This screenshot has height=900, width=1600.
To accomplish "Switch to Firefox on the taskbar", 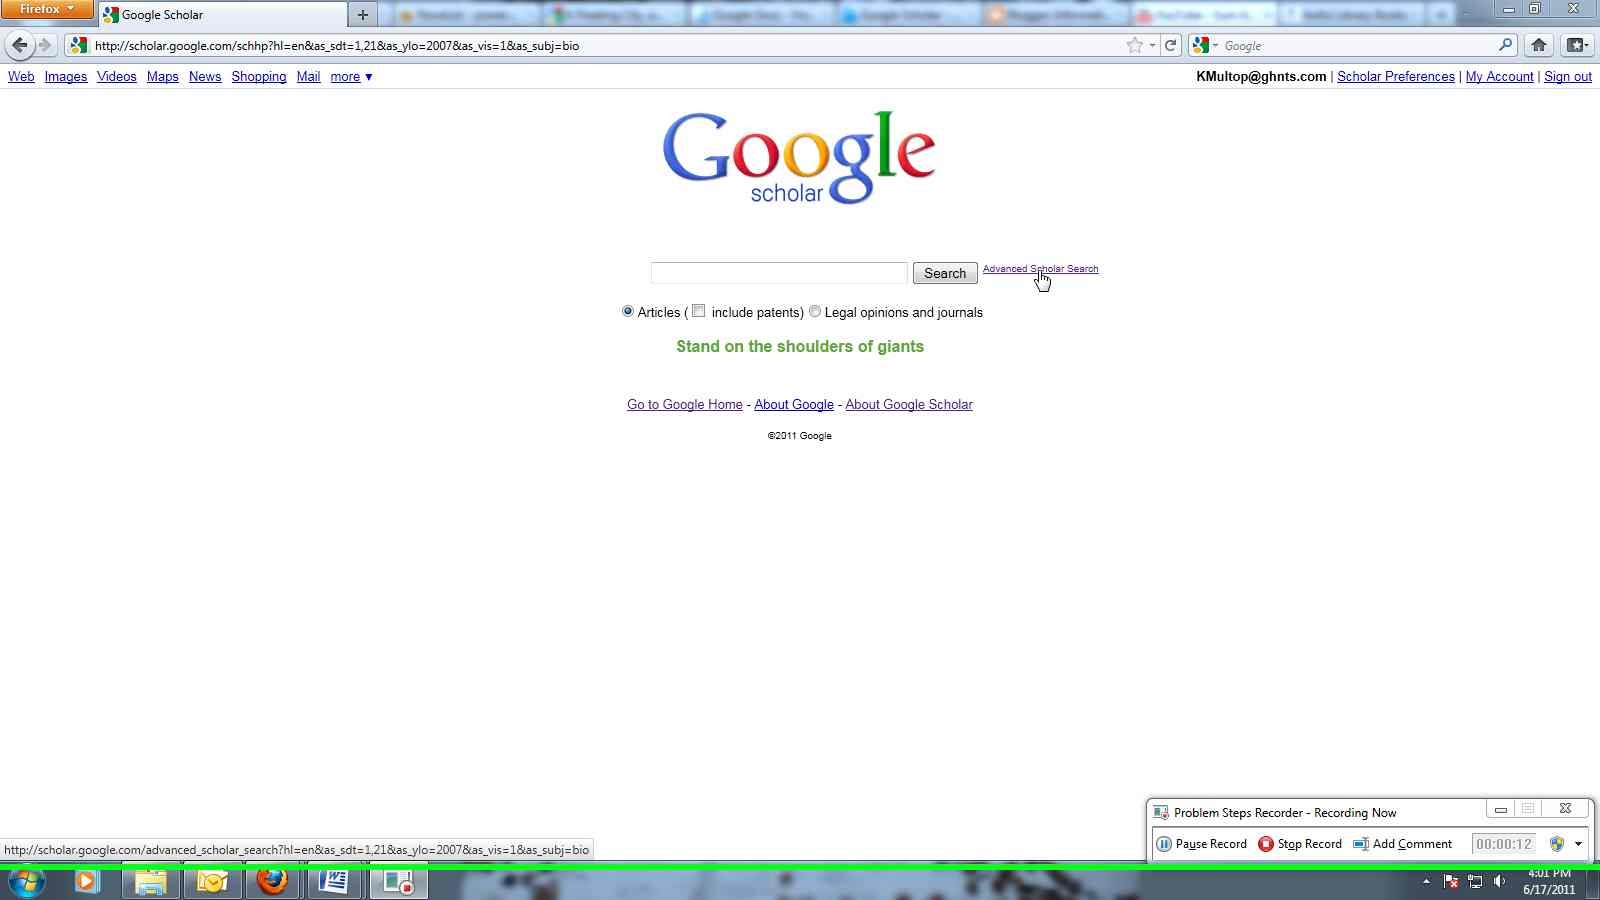I will click(x=272, y=882).
